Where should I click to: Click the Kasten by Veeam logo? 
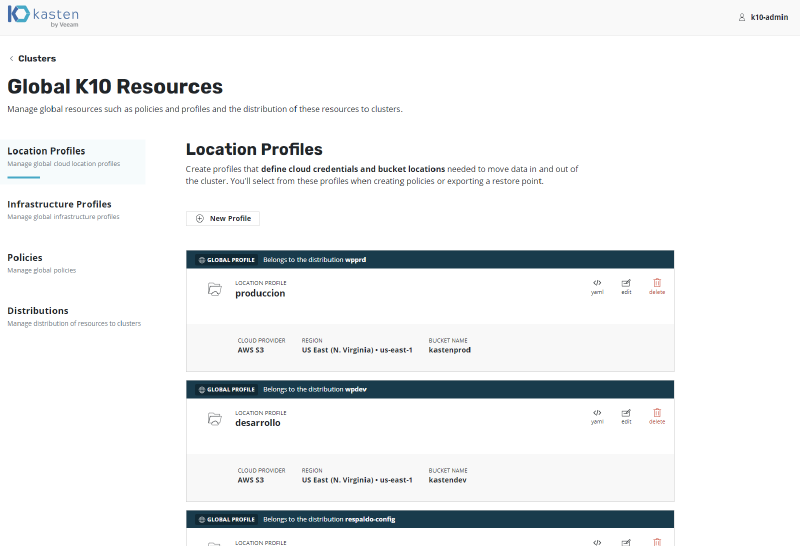pos(43,16)
